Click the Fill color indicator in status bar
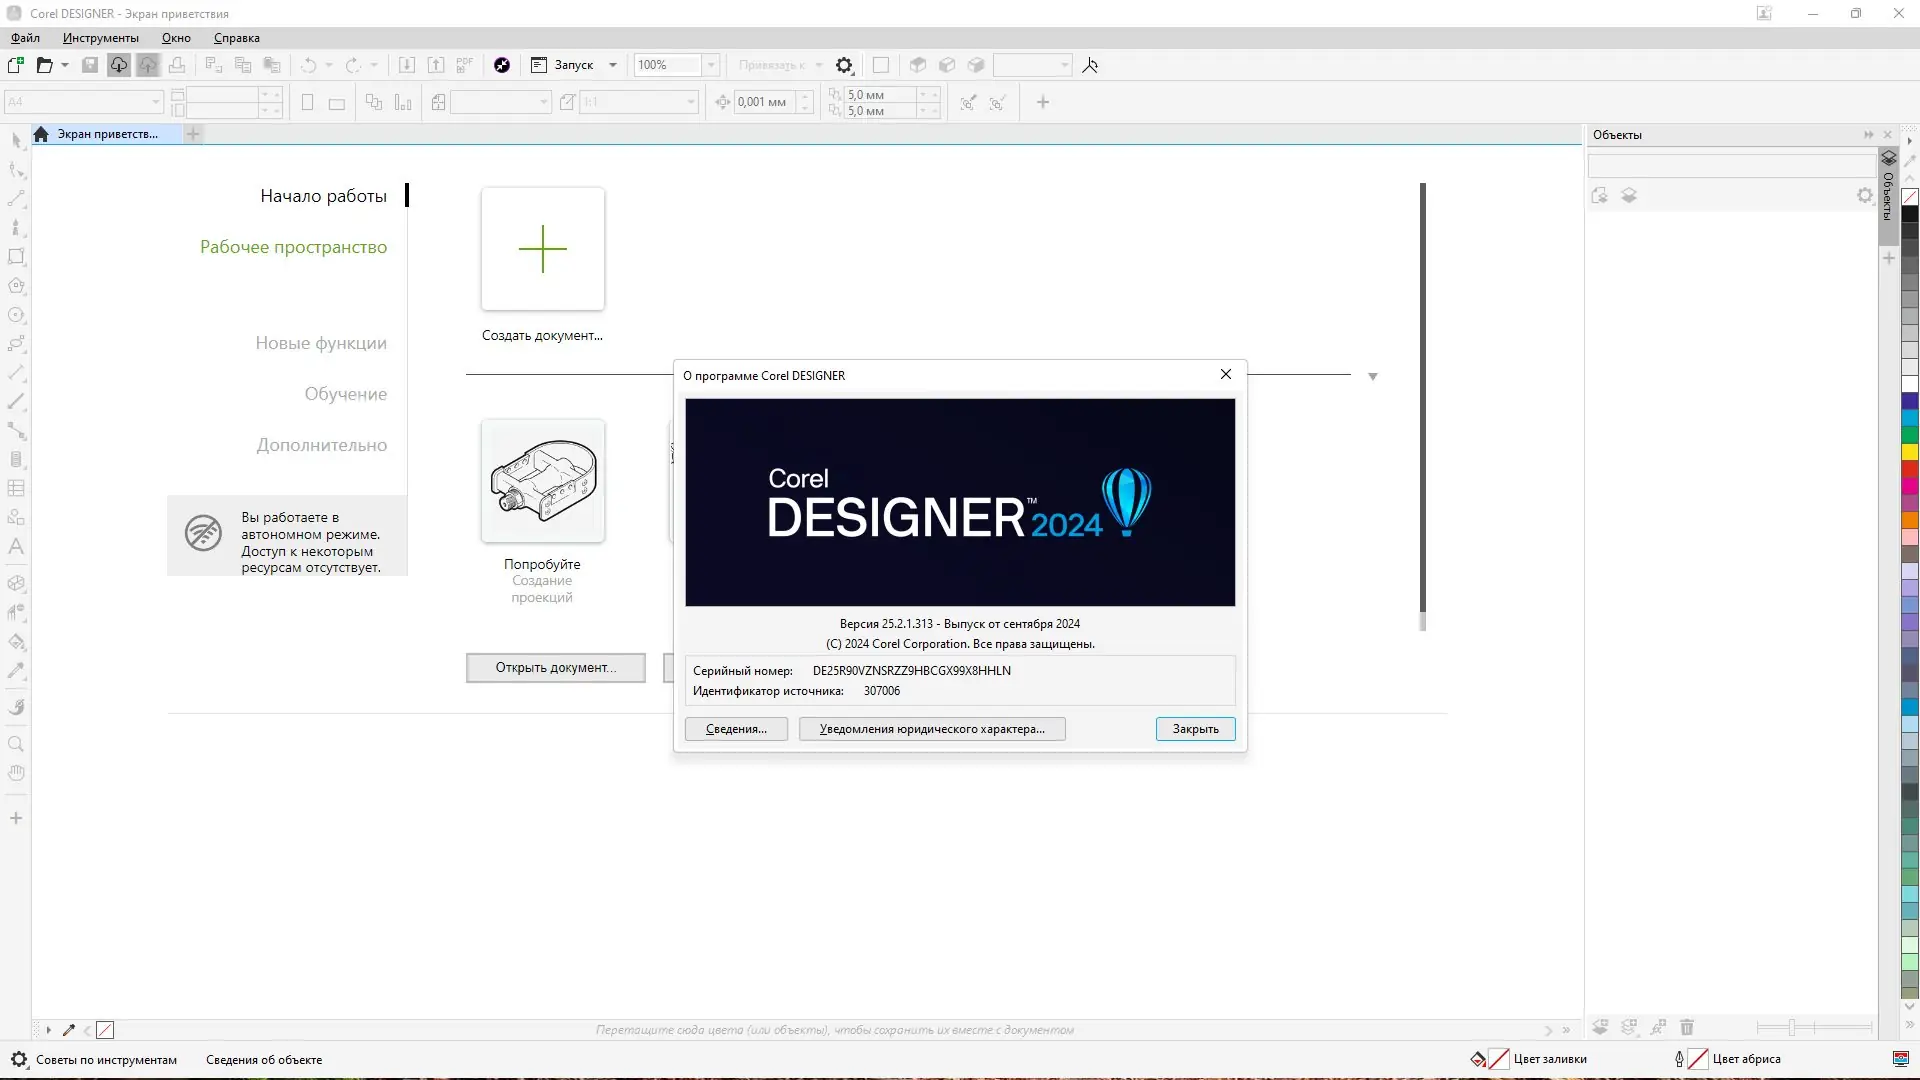1920x1080 pixels. point(1498,1059)
